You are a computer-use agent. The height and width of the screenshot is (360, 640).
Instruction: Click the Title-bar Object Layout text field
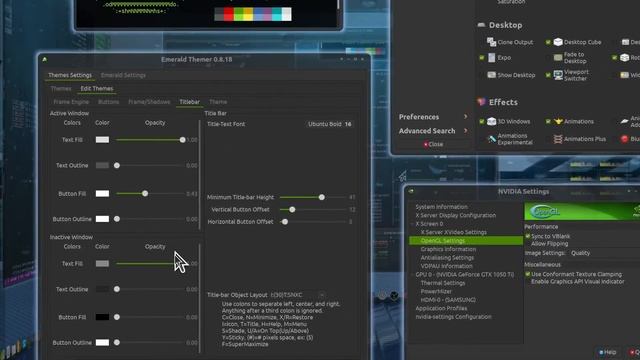pyautogui.click(x=293, y=295)
